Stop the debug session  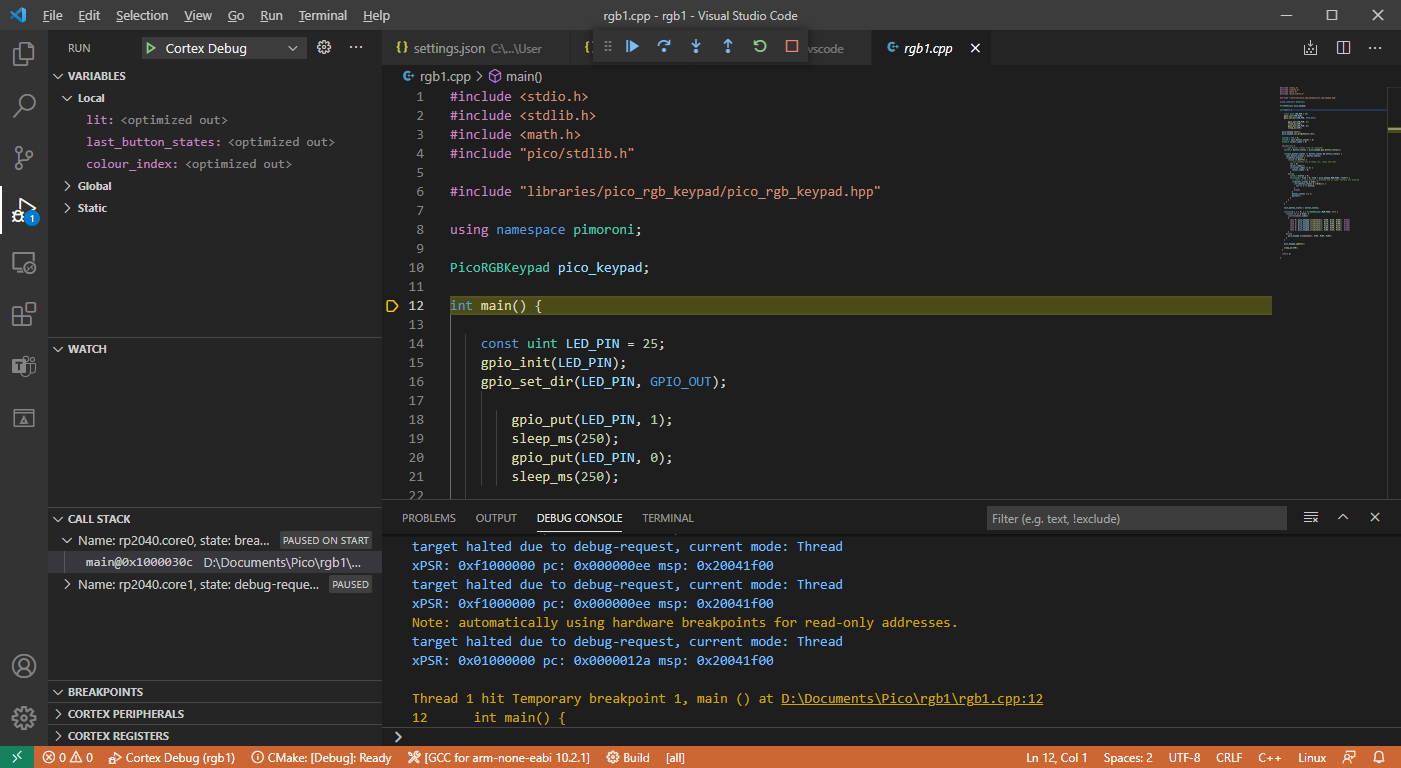coord(792,47)
